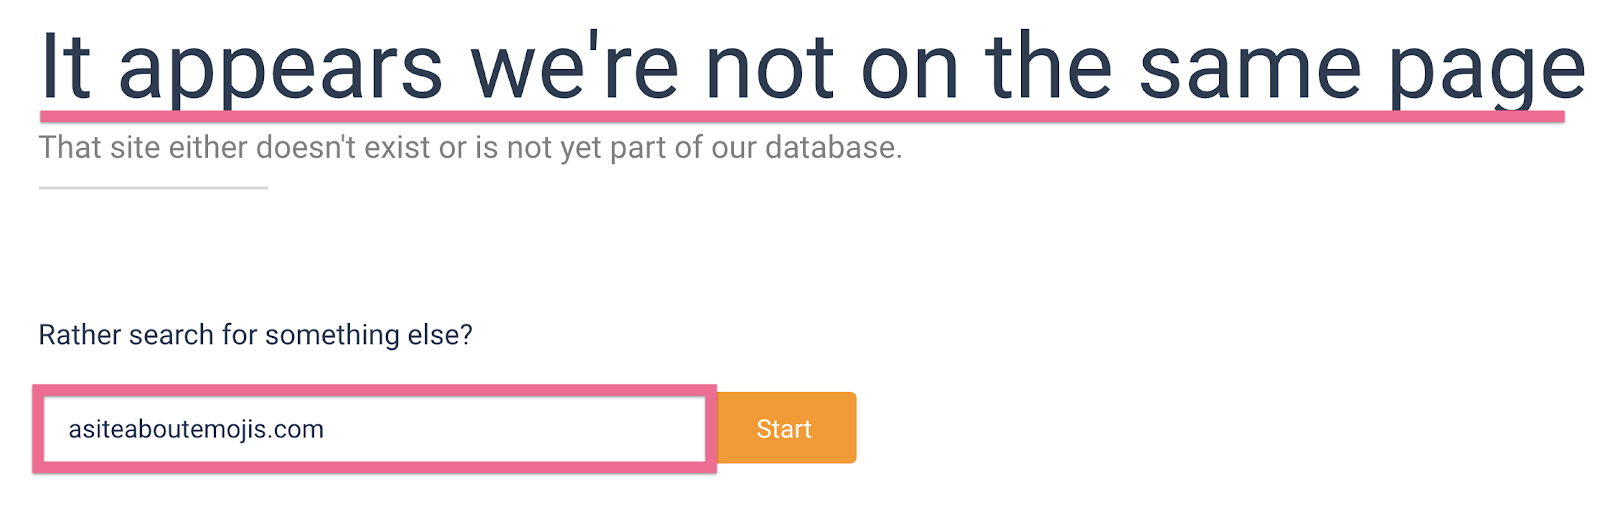Click the word "yet" in the subtitle

[x=581, y=149]
